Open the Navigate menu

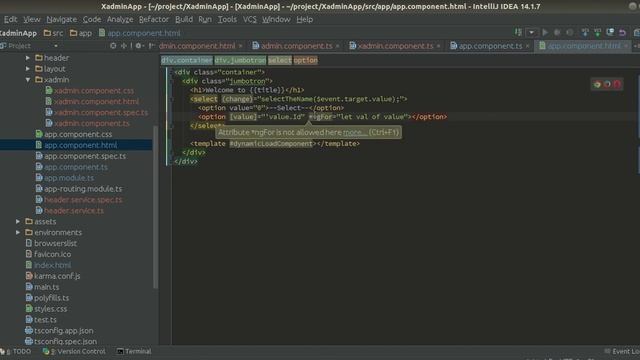click(61, 19)
